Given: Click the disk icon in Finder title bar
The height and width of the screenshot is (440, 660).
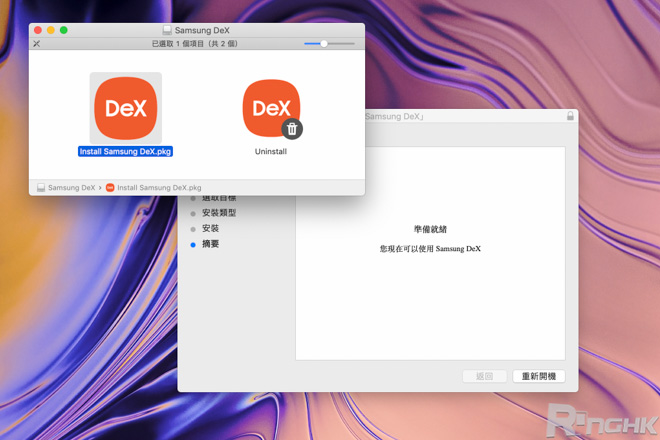Looking at the screenshot, I should (x=167, y=30).
